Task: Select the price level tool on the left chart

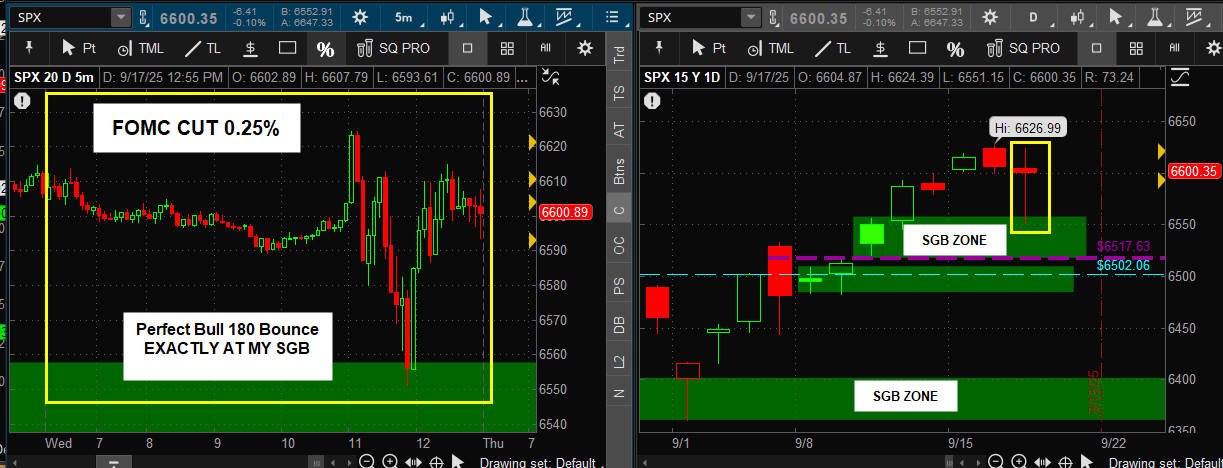Action: pos(252,48)
